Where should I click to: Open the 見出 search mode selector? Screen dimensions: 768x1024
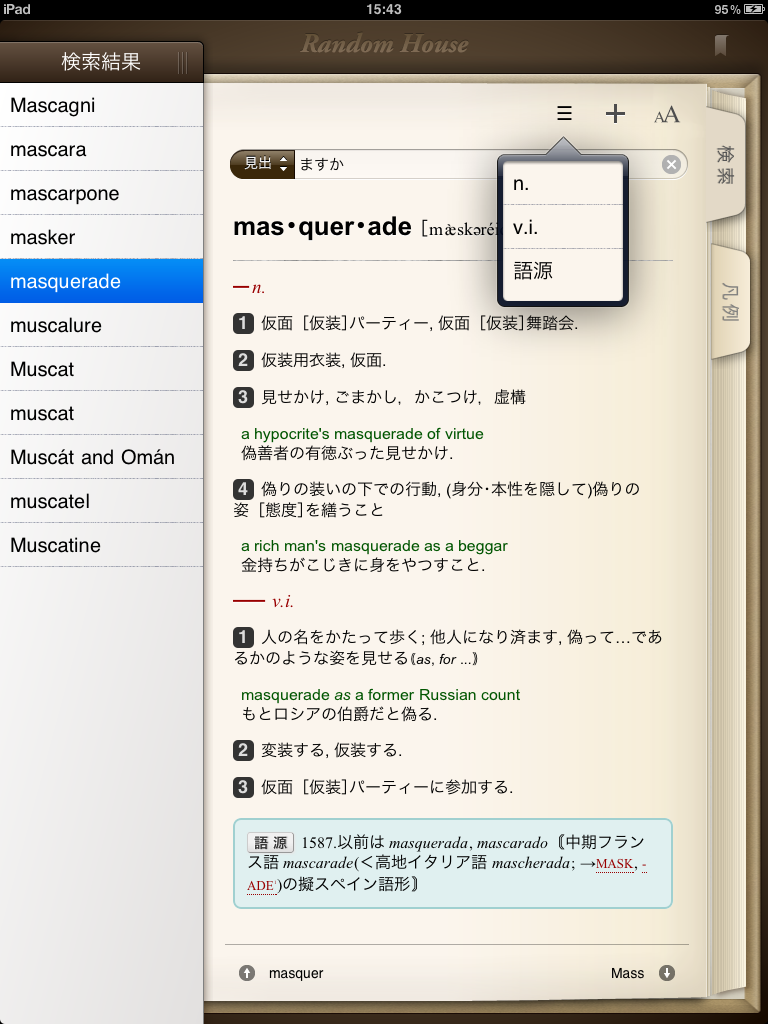262,164
